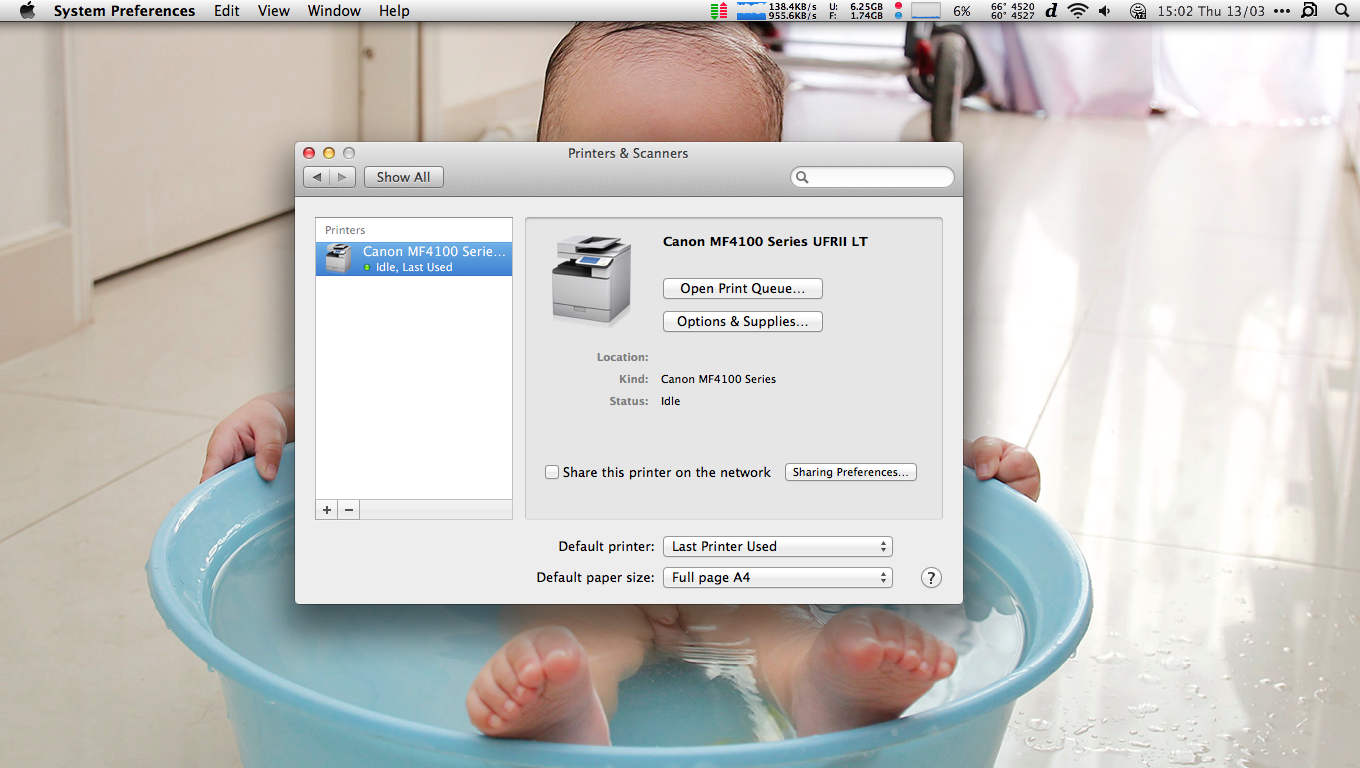Image resolution: width=1360 pixels, height=768 pixels.
Task: Click the magnifier icon in the search field
Action: click(x=802, y=177)
